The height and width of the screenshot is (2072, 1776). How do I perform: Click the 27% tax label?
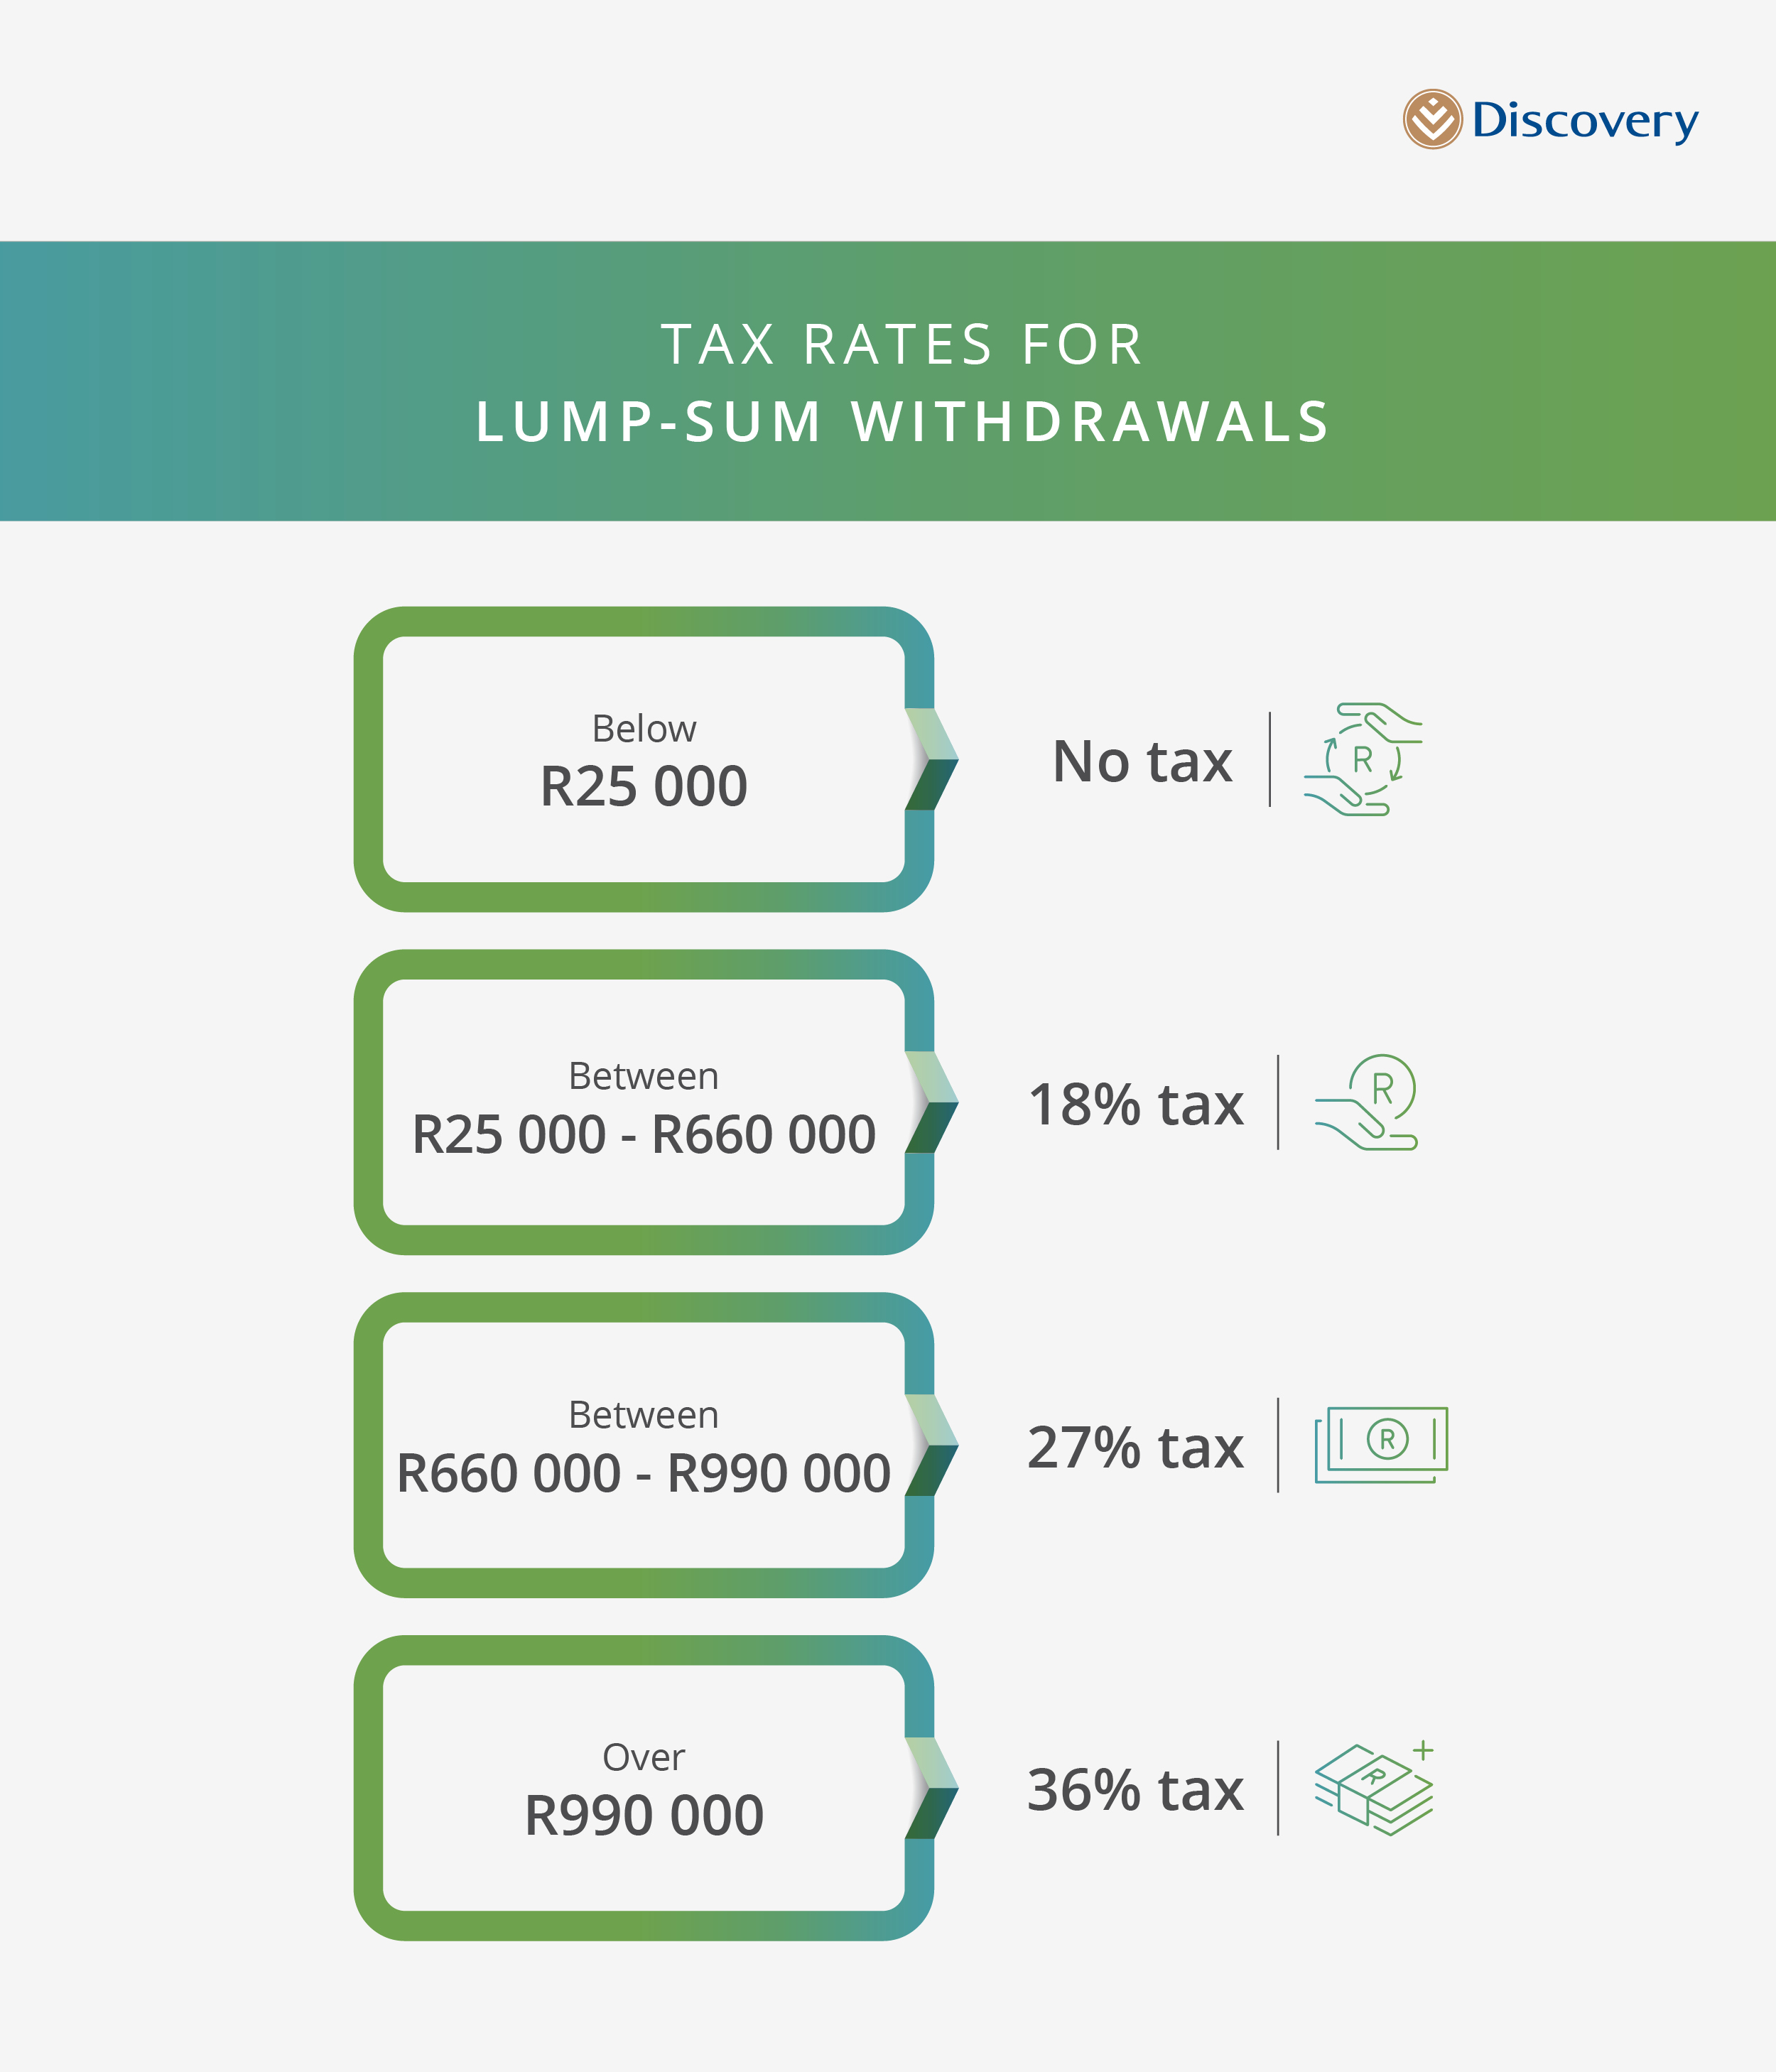click(1136, 1447)
